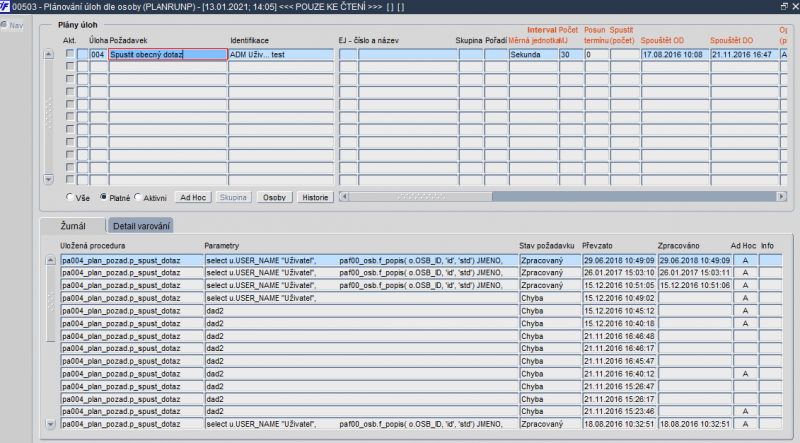Click Stav požadavku 'Zpracovaný' in 29.06.2018 row
Image resolution: width=800 pixels, height=443 pixels.
pos(550,260)
